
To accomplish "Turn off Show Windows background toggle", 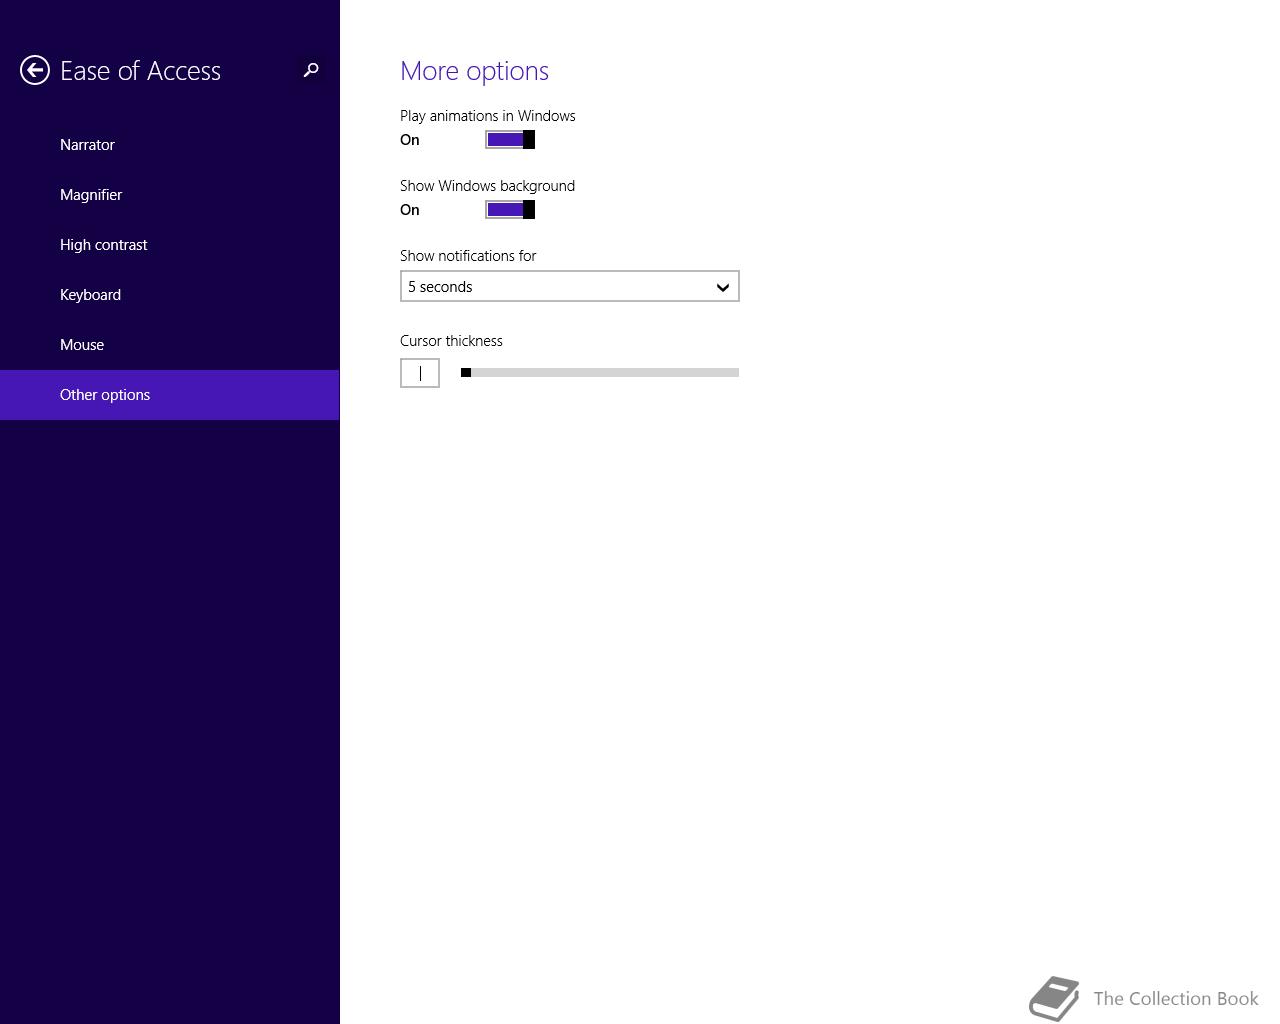I will (x=510, y=210).
